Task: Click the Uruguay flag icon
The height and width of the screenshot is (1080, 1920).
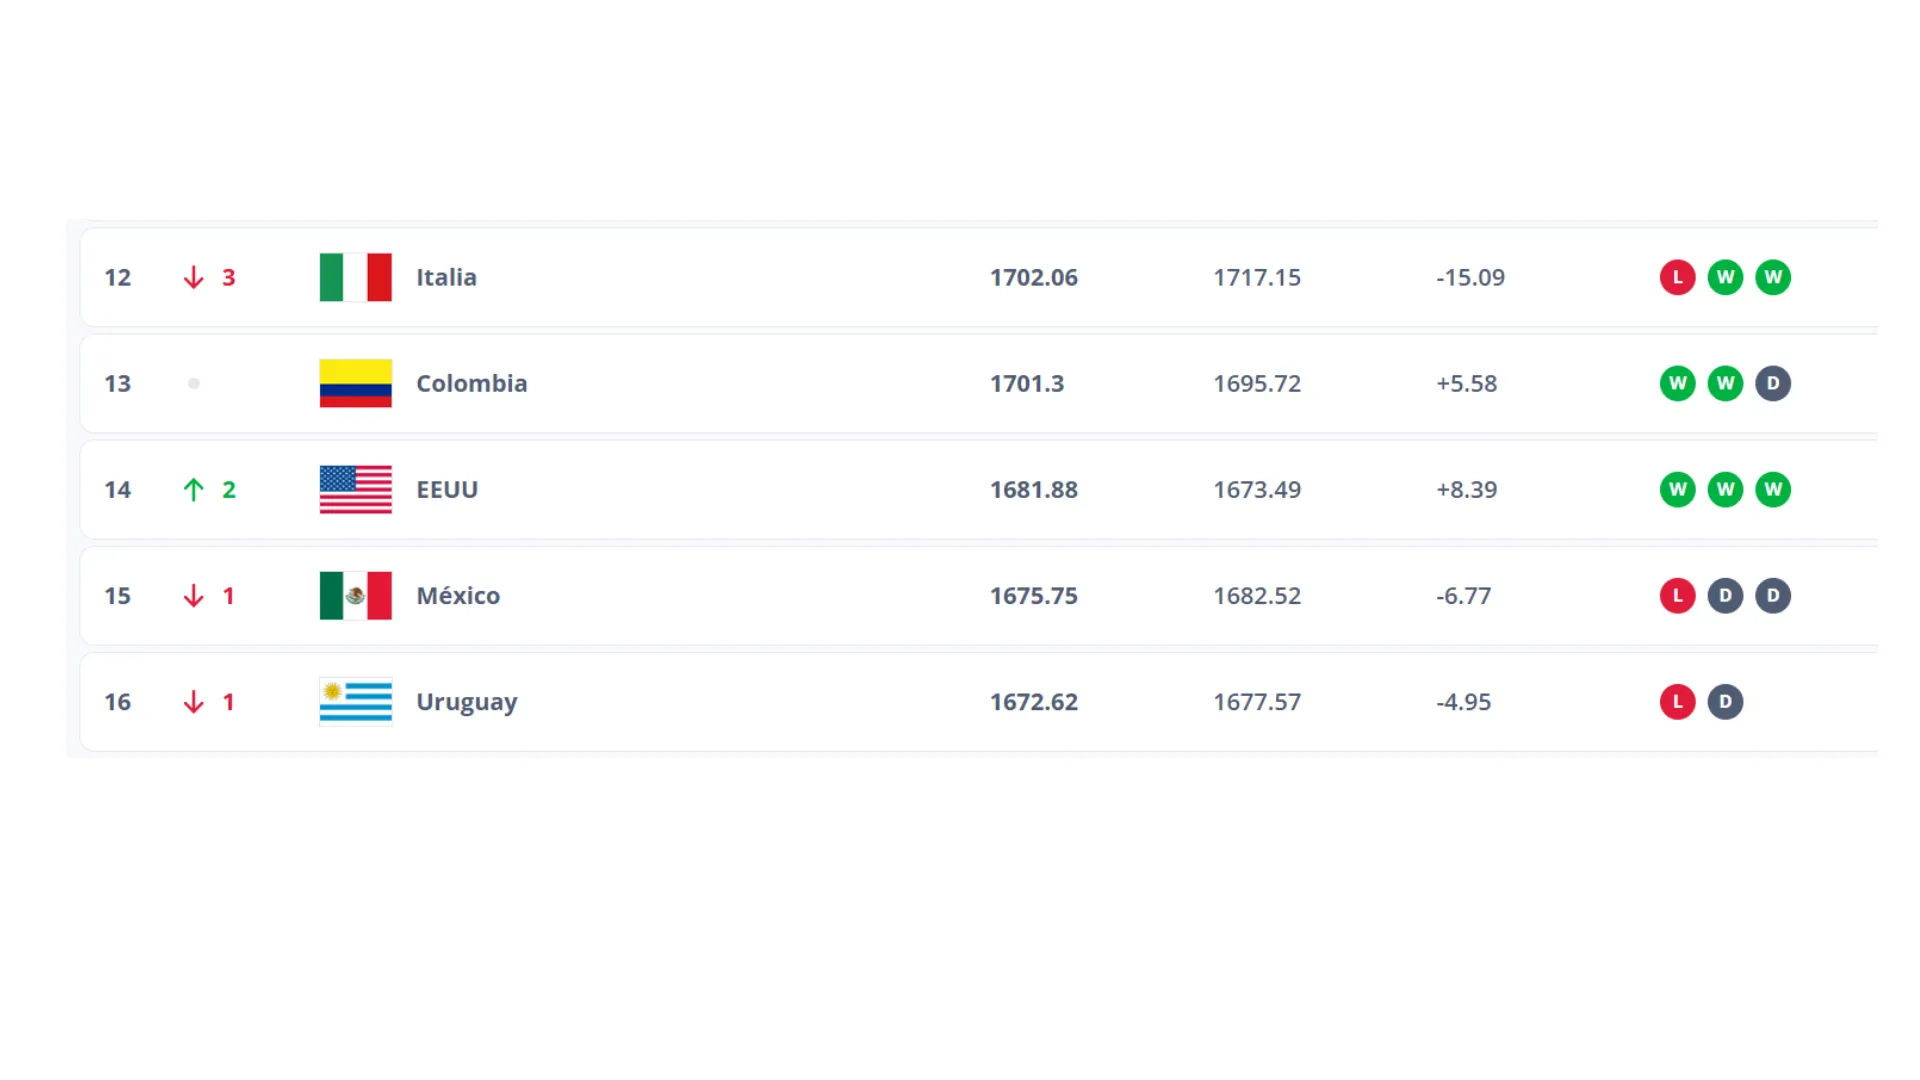Action: pos(355,701)
